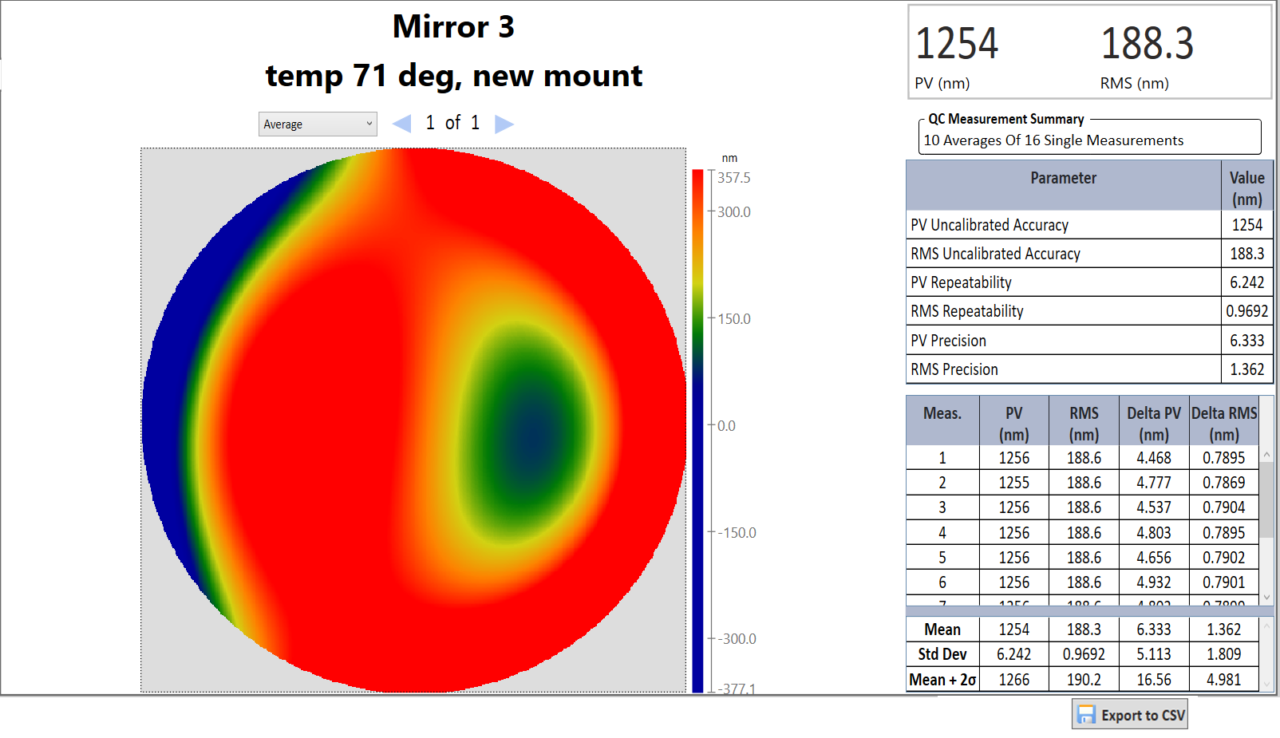Click the next measurement blue arrow icon
Image resolution: width=1280 pixels, height=738 pixels.
(505, 122)
